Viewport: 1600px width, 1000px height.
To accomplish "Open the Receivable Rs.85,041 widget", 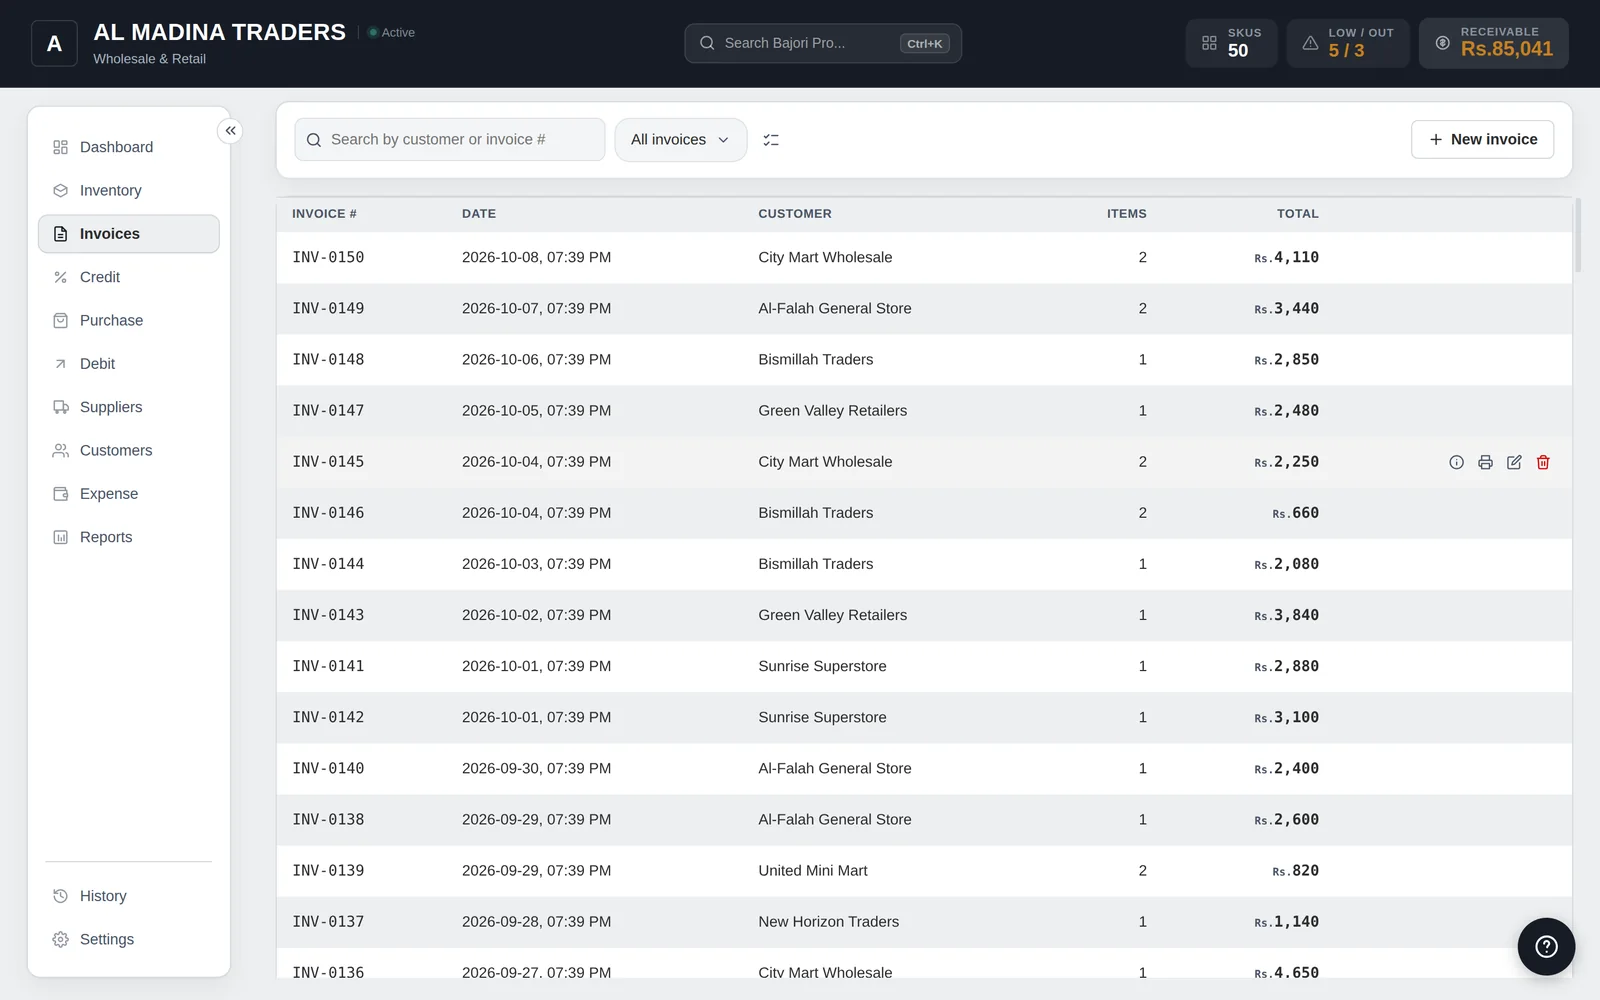I will (x=1494, y=43).
